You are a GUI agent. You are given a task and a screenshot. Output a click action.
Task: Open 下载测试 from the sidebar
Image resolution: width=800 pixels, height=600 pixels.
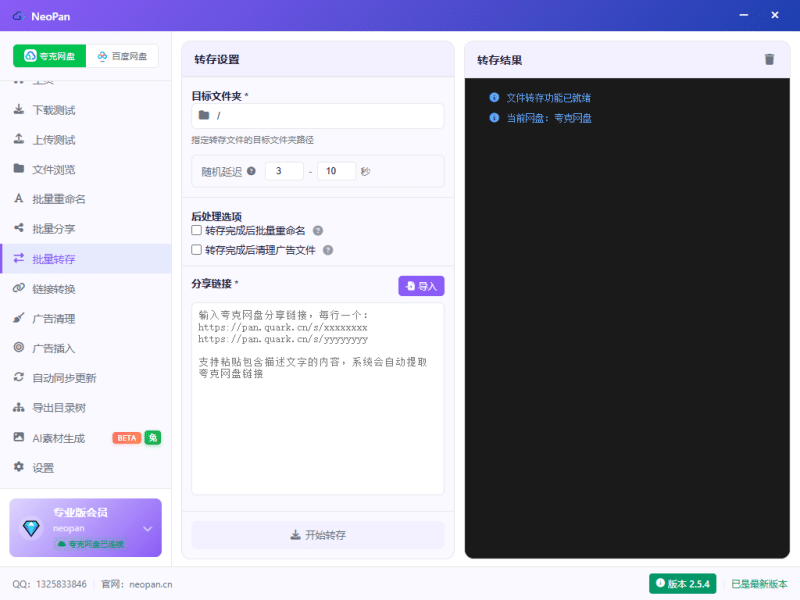(x=54, y=110)
